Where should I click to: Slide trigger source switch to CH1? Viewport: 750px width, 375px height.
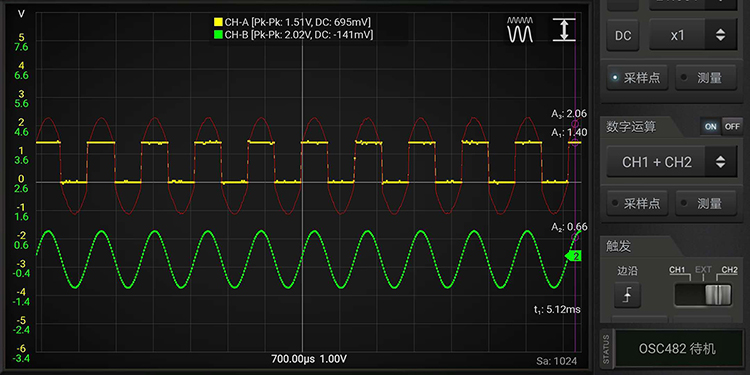pyautogui.click(x=677, y=270)
